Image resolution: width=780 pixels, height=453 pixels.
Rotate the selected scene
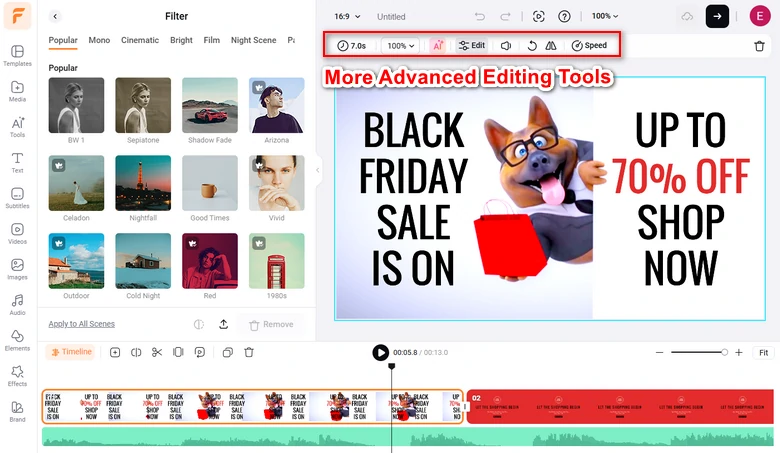532,45
